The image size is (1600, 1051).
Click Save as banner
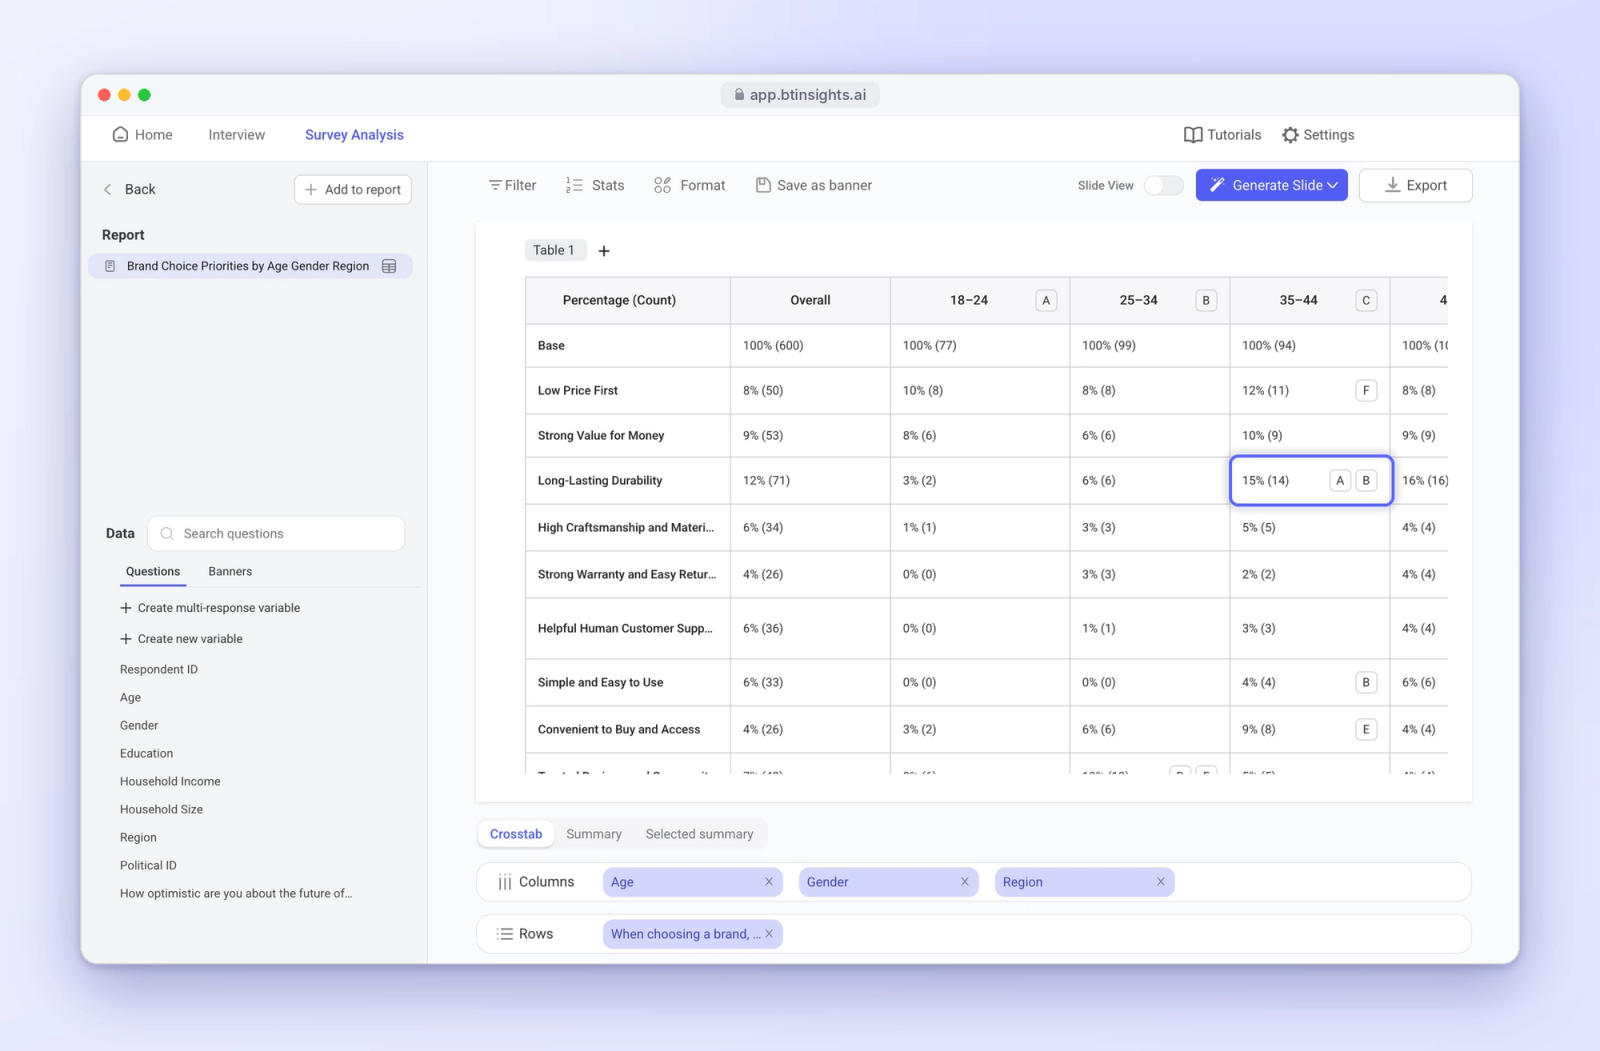coord(813,185)
